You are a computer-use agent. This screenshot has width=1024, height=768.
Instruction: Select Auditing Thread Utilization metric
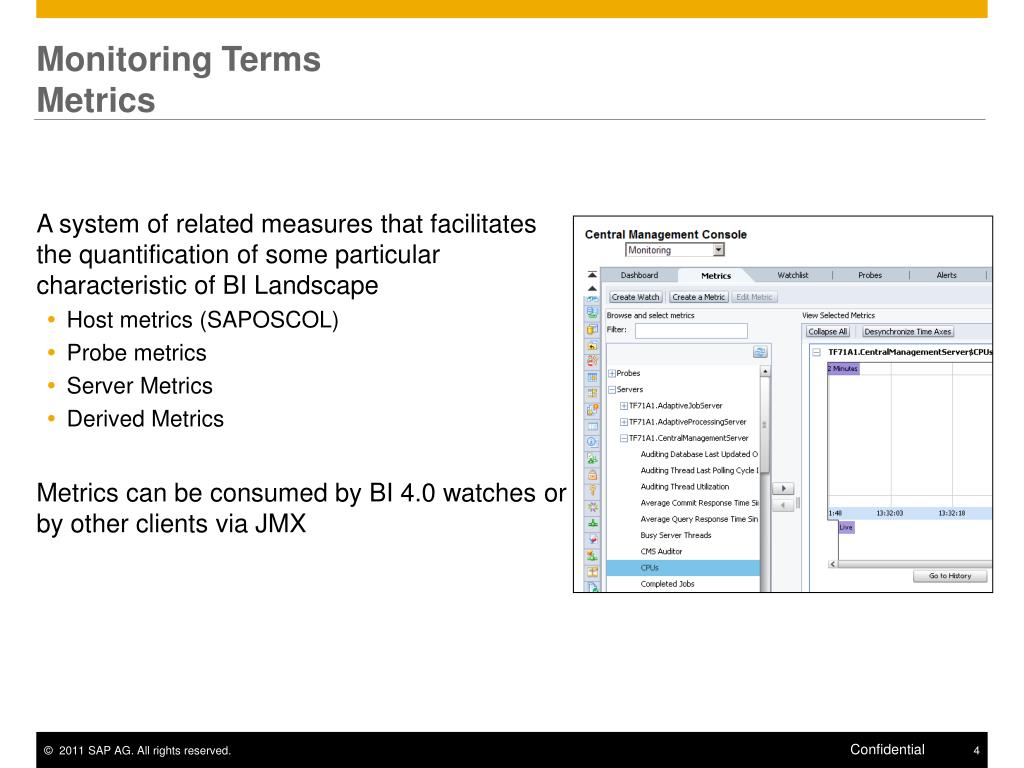click(x=685, y=487)
